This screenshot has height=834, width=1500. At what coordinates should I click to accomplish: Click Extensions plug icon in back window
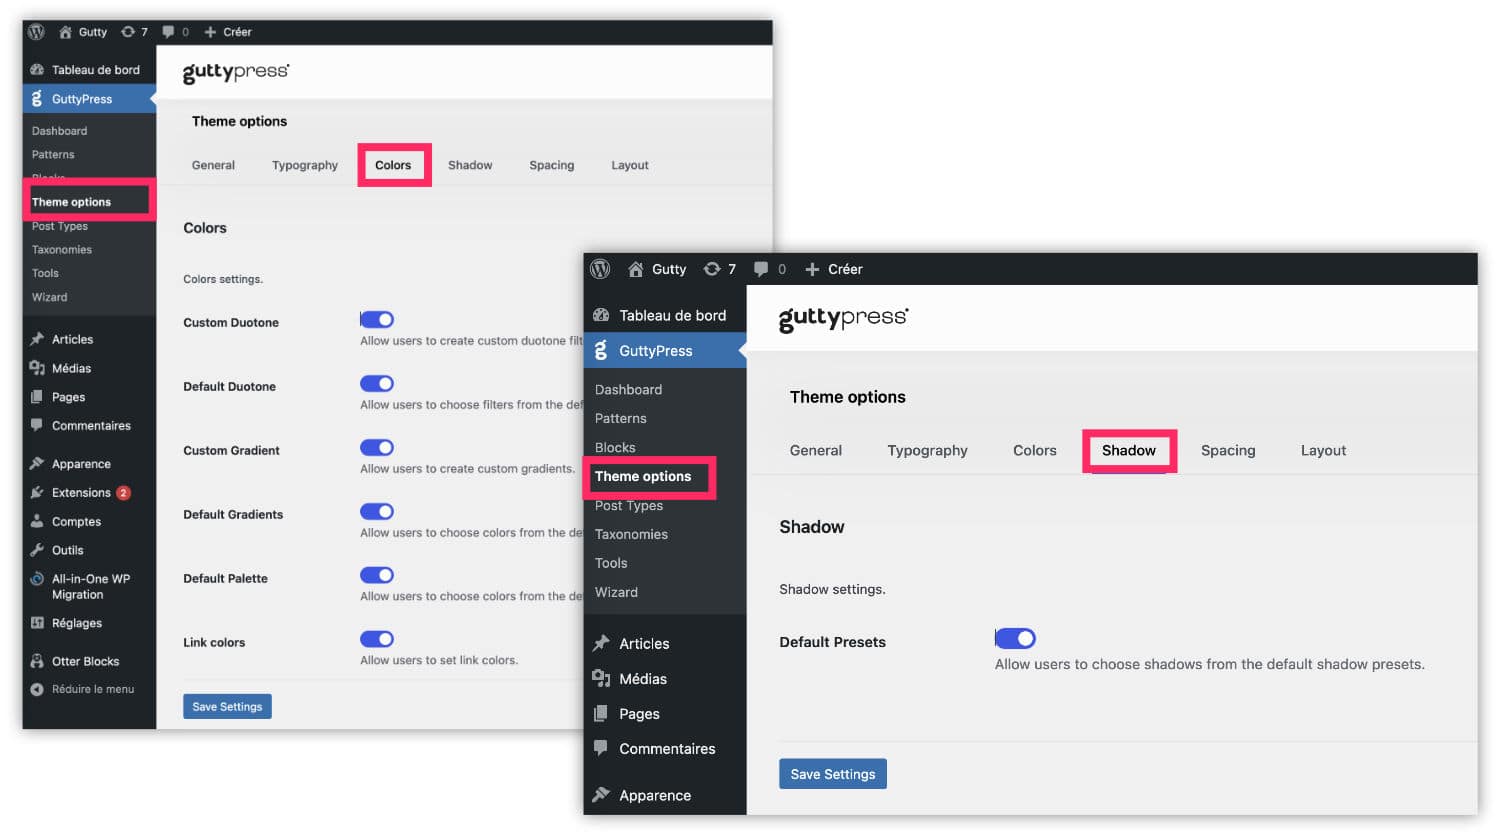point(37,492)
